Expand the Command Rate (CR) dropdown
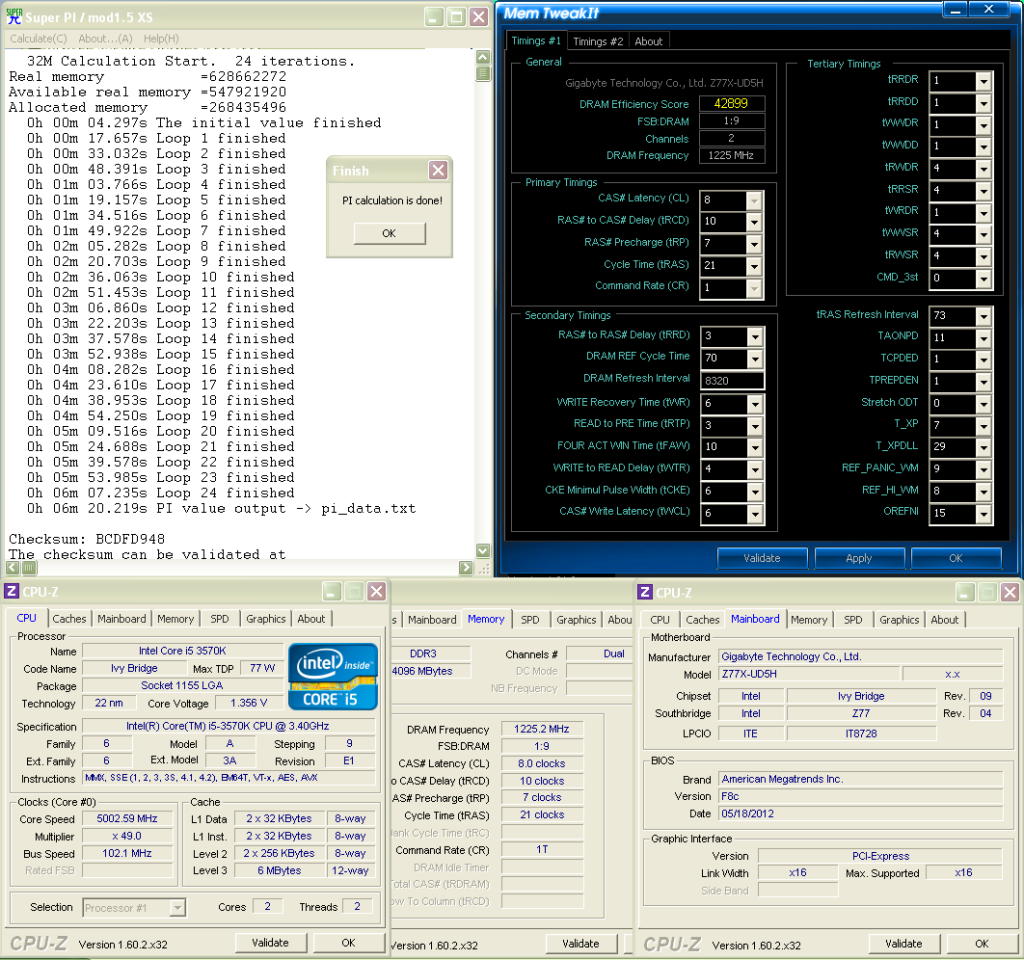The width and height of the screenshot is (1024, 960). [754, 287]
